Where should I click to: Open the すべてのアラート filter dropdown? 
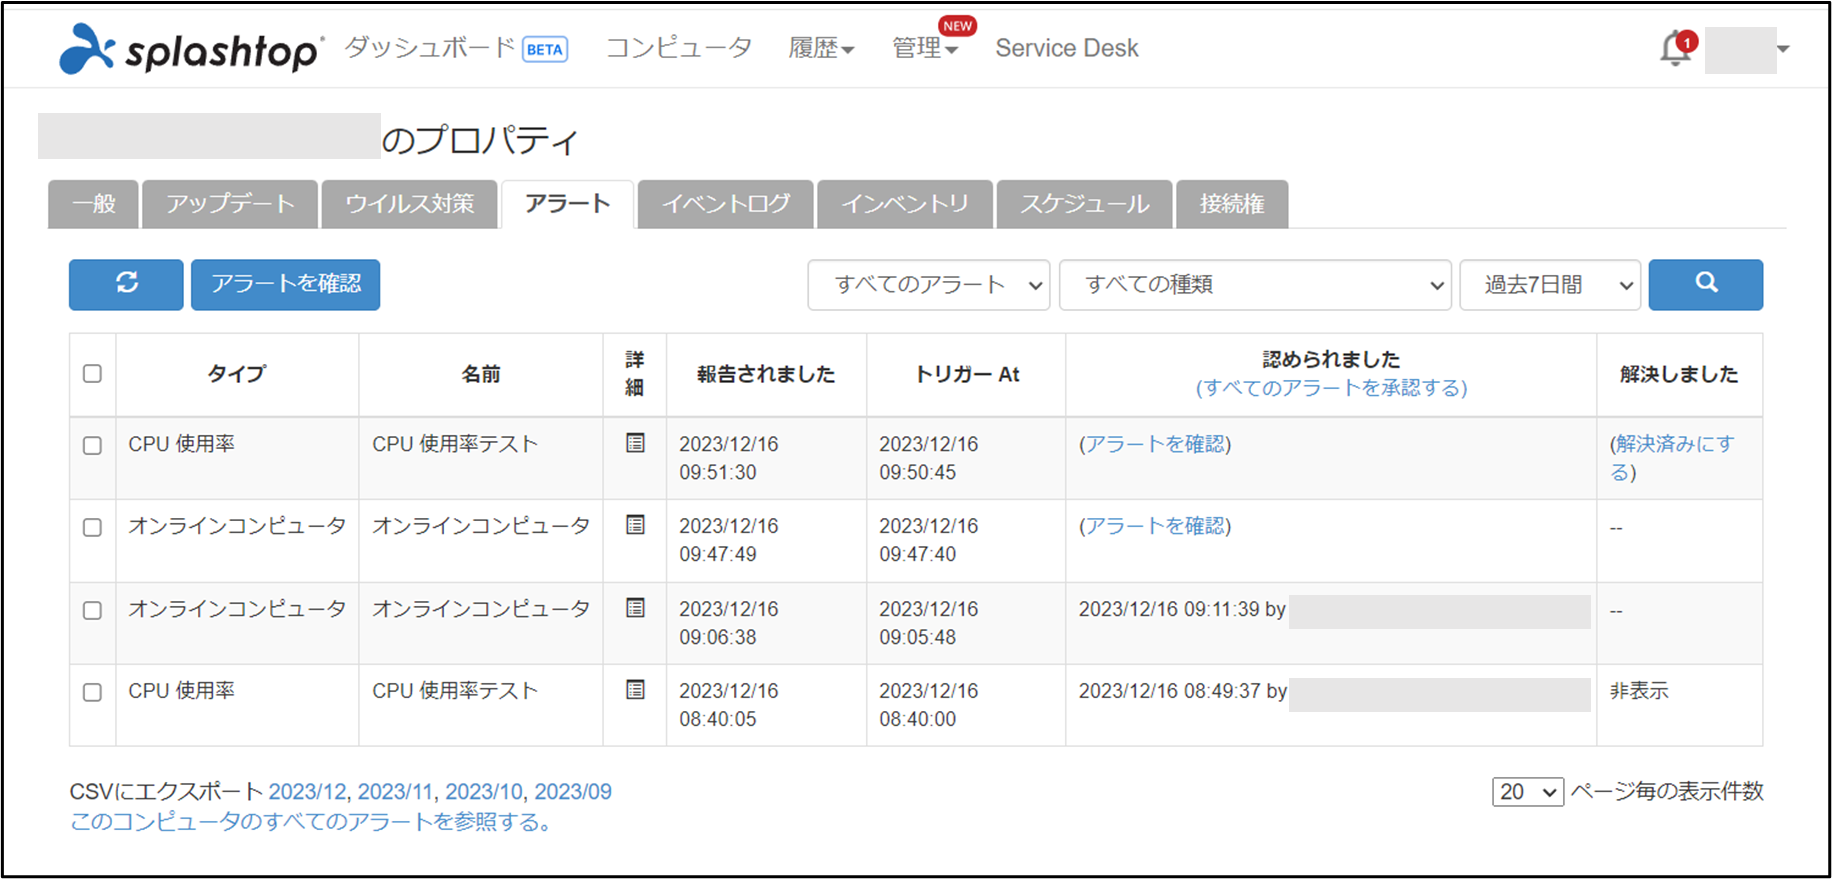[x=928, y=285]
